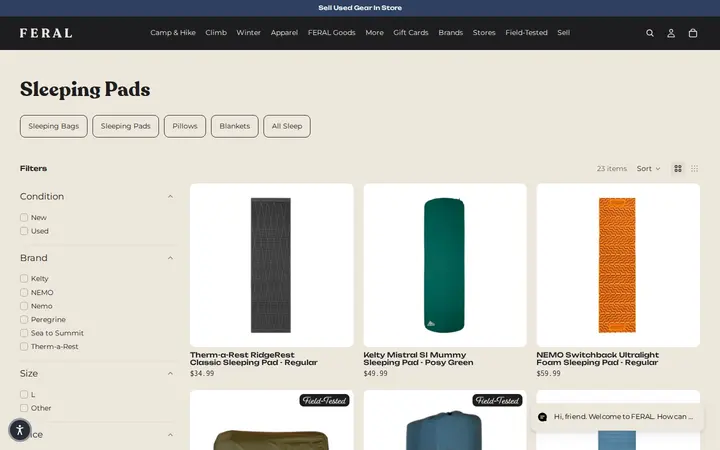Collapse the Price filter section
This screenshot has height=450, width=720.
pyautogui.click(x=170, y=435)
